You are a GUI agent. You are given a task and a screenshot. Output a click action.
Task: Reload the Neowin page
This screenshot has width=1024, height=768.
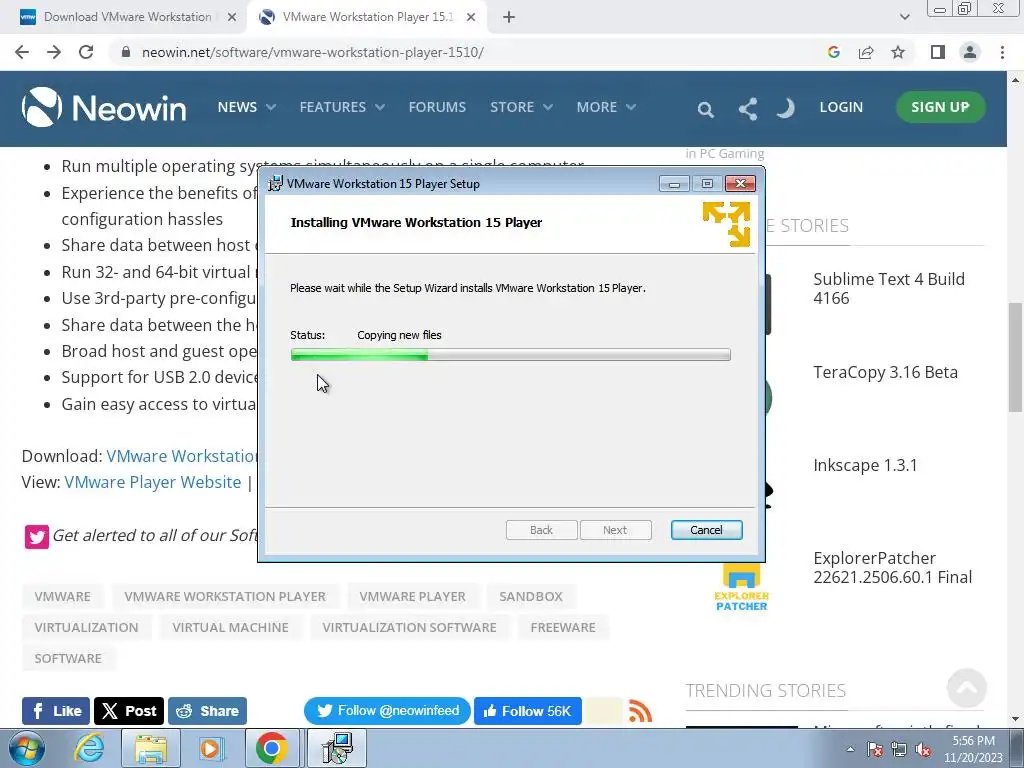pos(86,52)
